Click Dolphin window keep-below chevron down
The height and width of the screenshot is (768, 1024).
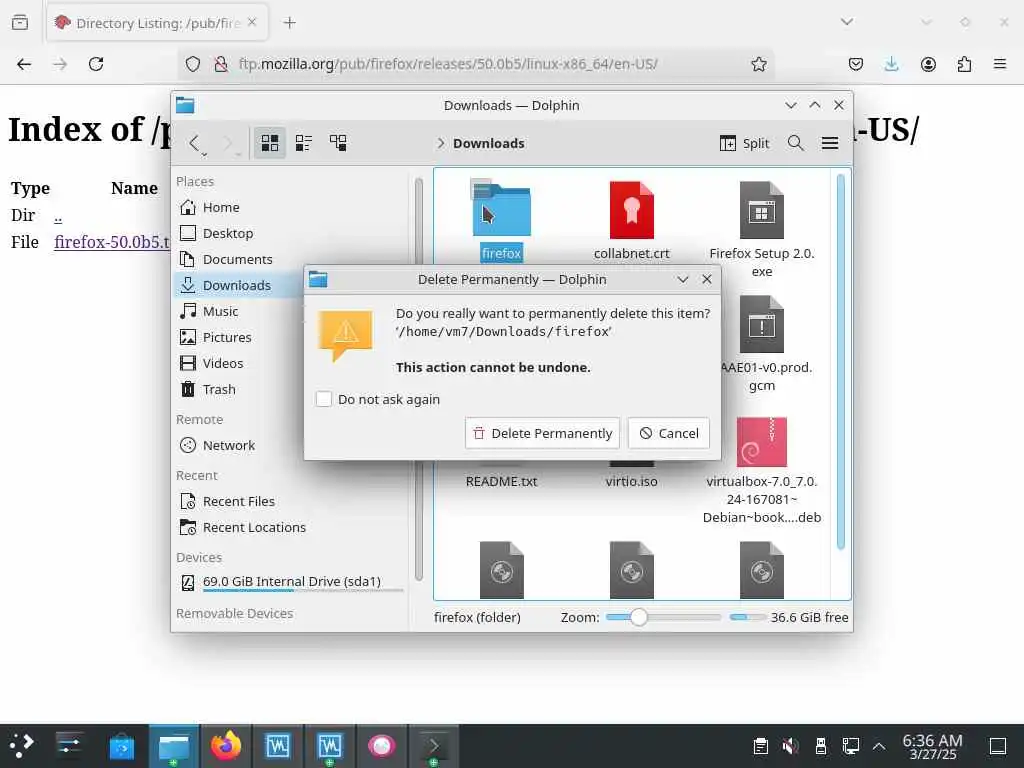791,105
